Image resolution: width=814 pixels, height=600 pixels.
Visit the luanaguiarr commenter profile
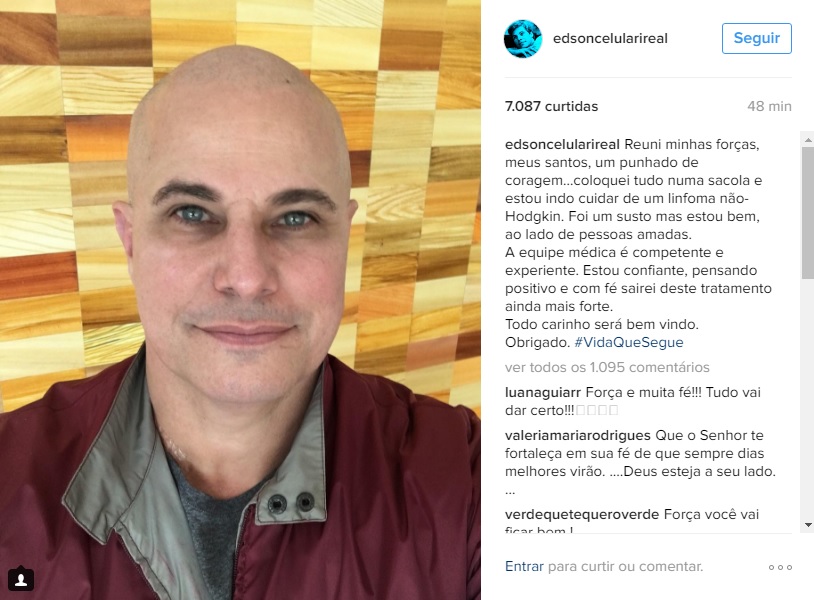[x=543, y=392]
